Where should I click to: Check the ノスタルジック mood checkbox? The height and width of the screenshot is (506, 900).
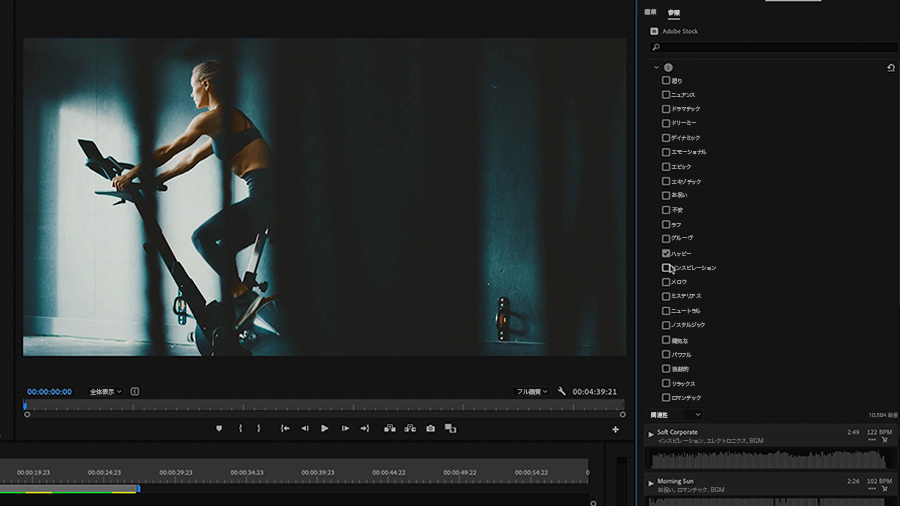(x=666, y=325)
